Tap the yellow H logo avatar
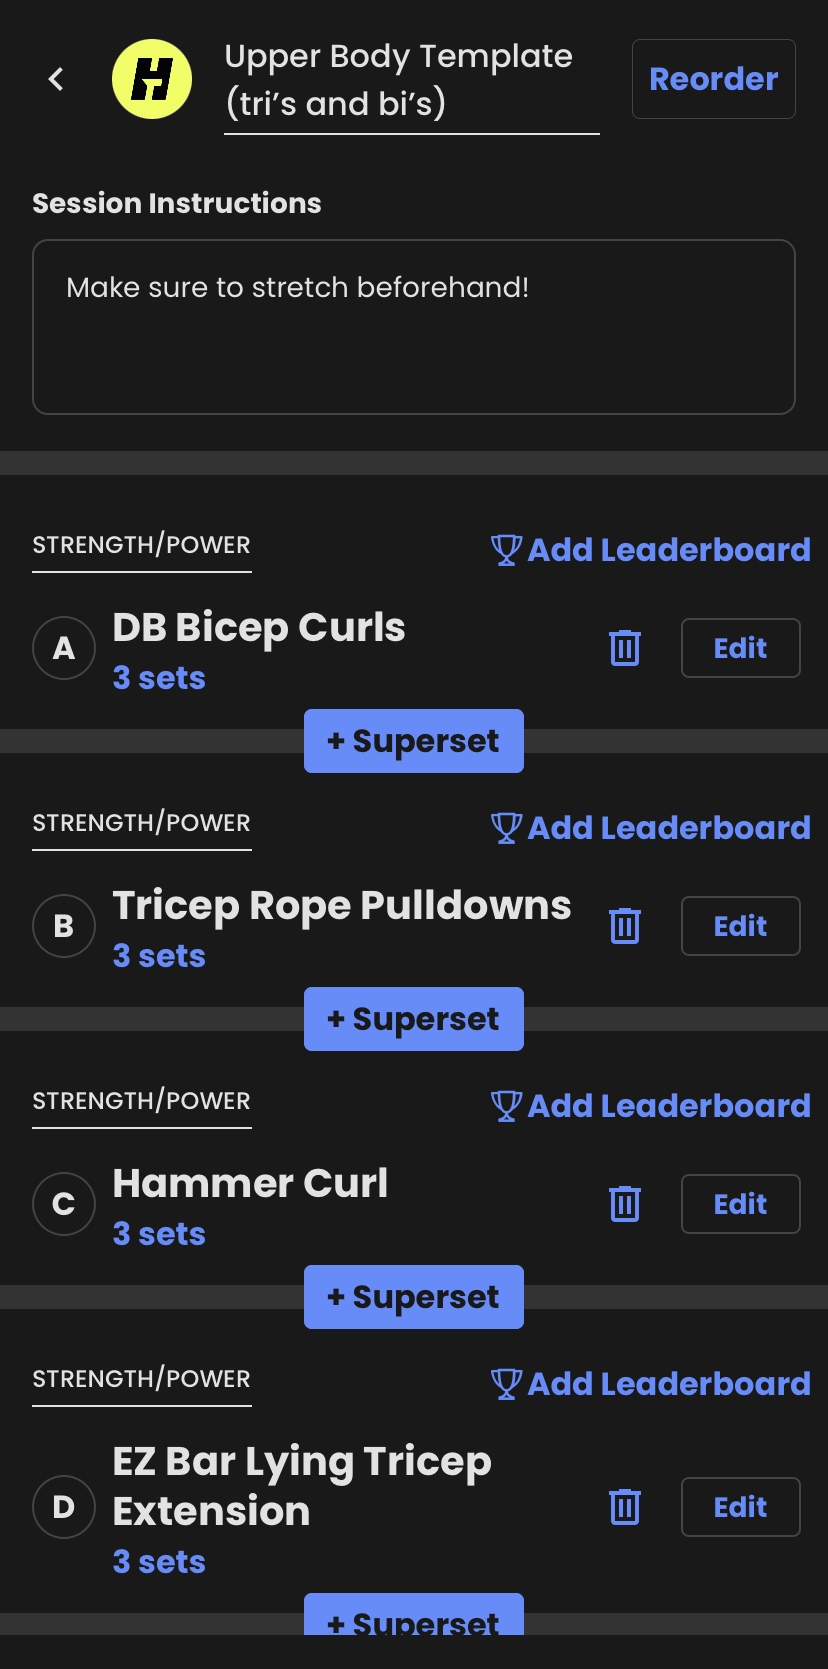 pos(152,79)
